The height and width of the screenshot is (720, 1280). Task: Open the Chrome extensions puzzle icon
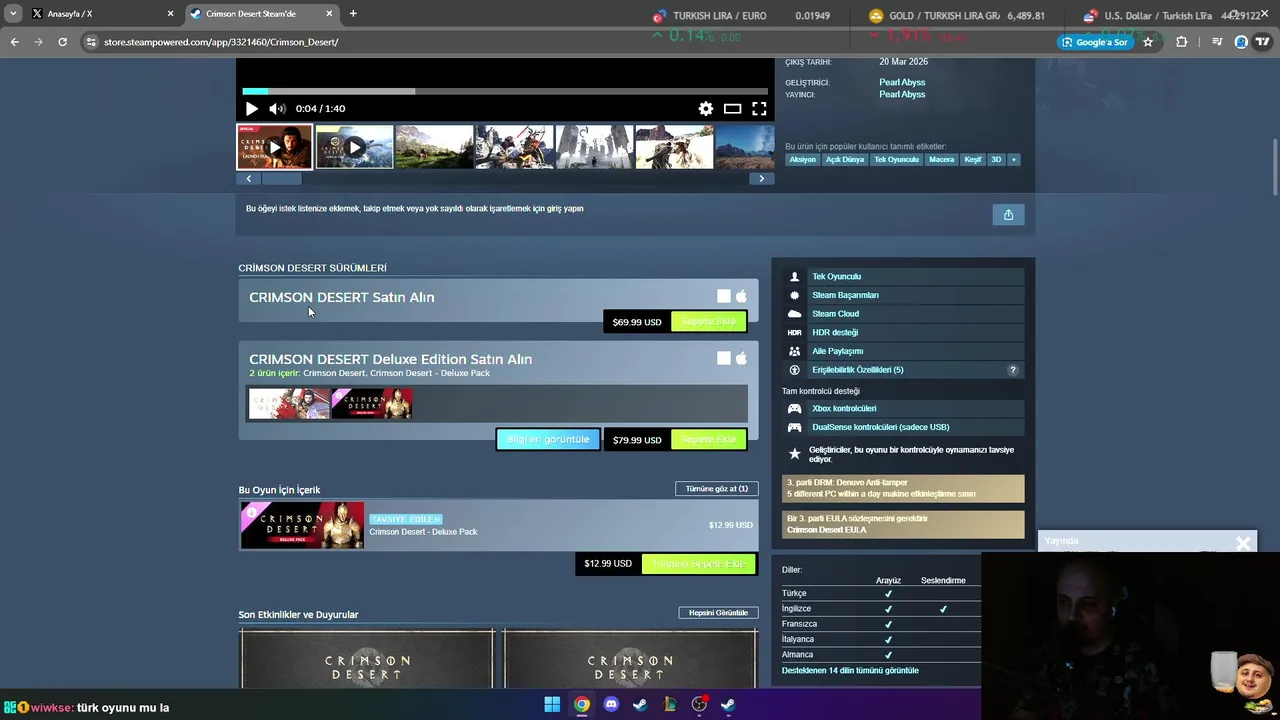(1181, 42)
